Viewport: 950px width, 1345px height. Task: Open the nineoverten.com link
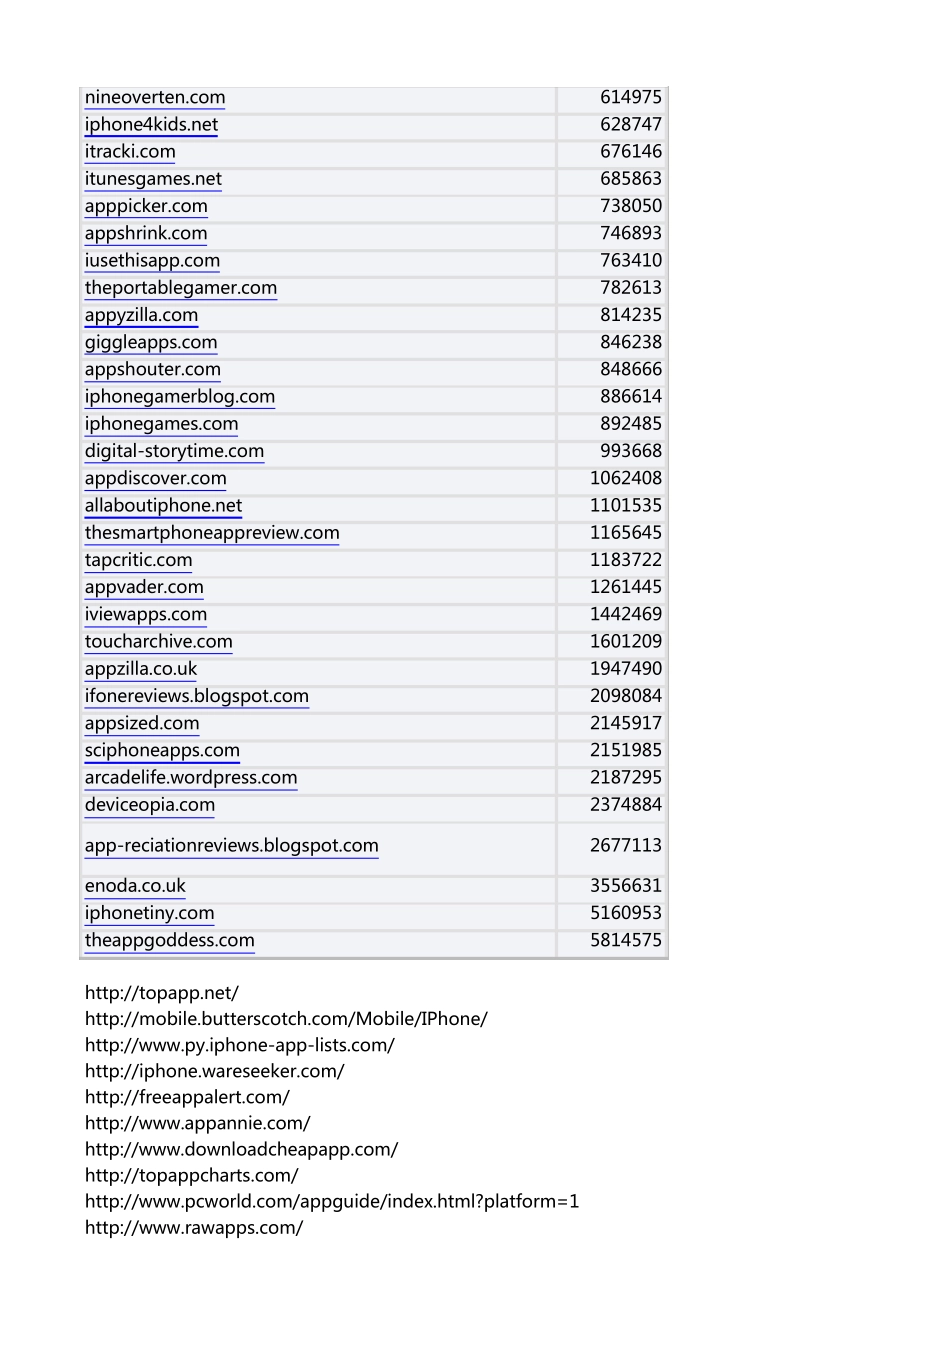tap(155, 98)
